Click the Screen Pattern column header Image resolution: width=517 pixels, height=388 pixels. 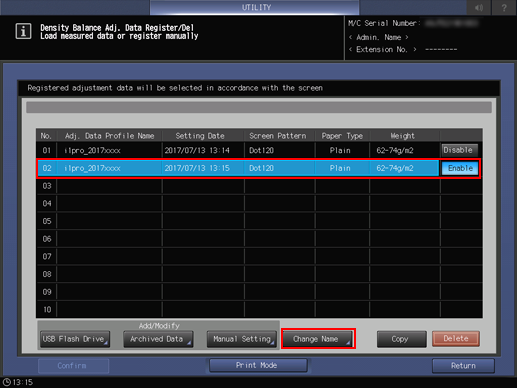278,136
